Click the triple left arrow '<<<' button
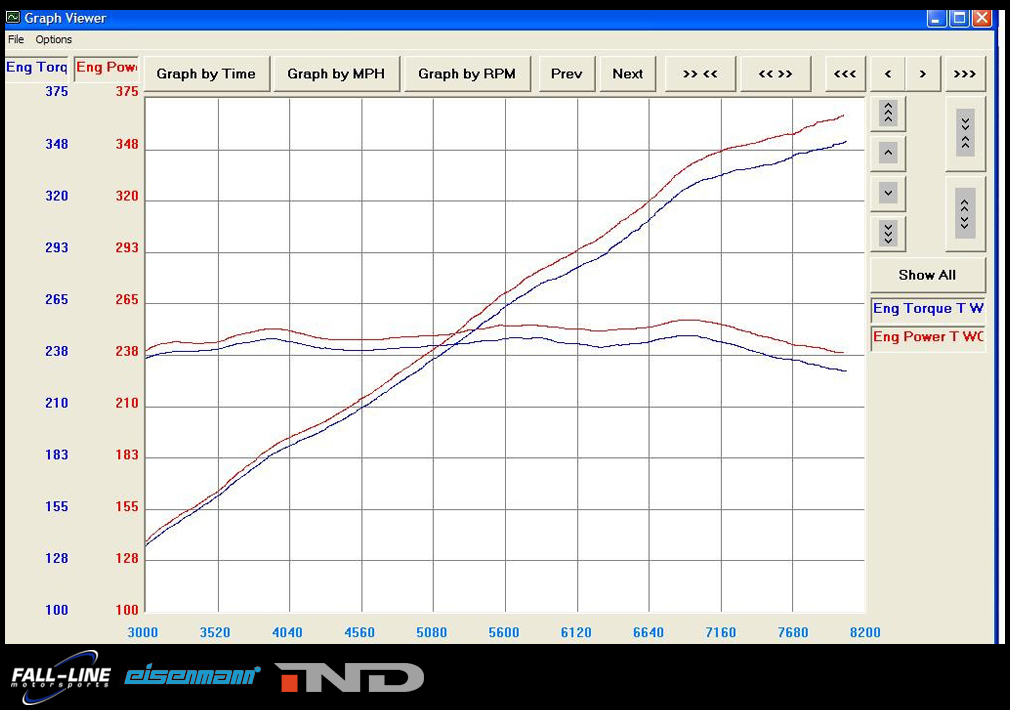This screenshot has height=710, width=1010. (x=845, y=74)
